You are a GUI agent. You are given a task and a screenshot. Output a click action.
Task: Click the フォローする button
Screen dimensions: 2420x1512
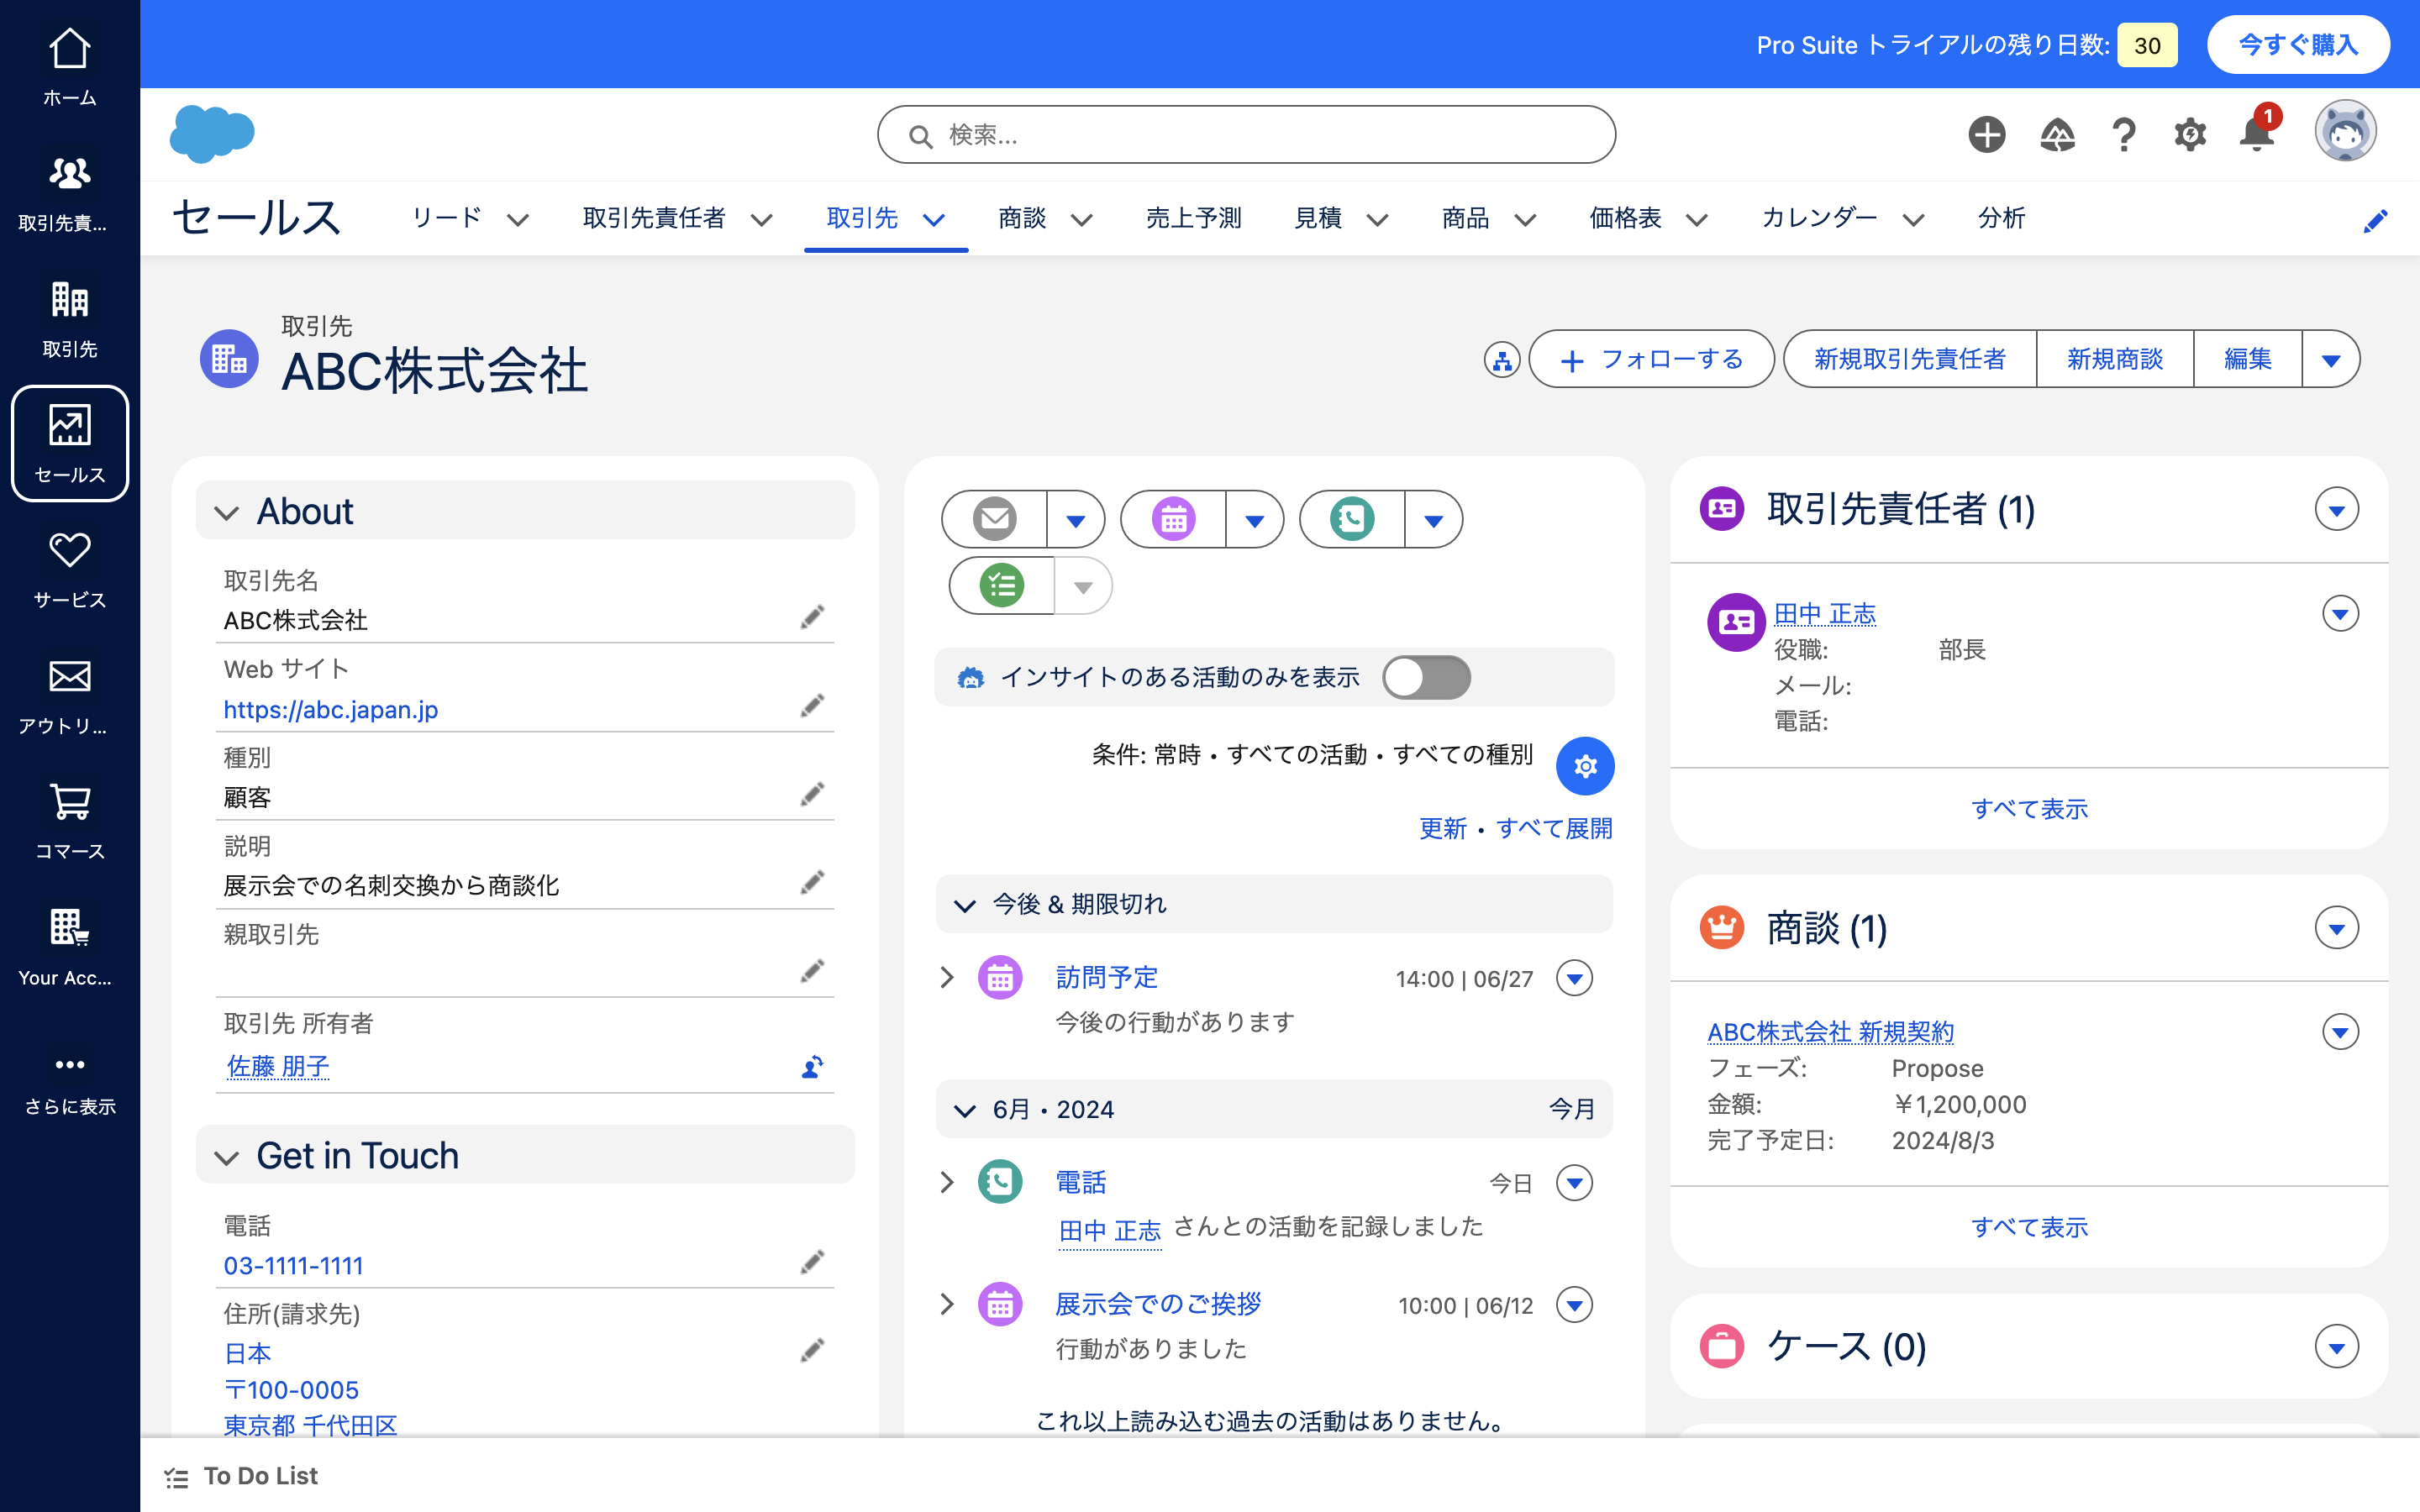point(1651,359)
